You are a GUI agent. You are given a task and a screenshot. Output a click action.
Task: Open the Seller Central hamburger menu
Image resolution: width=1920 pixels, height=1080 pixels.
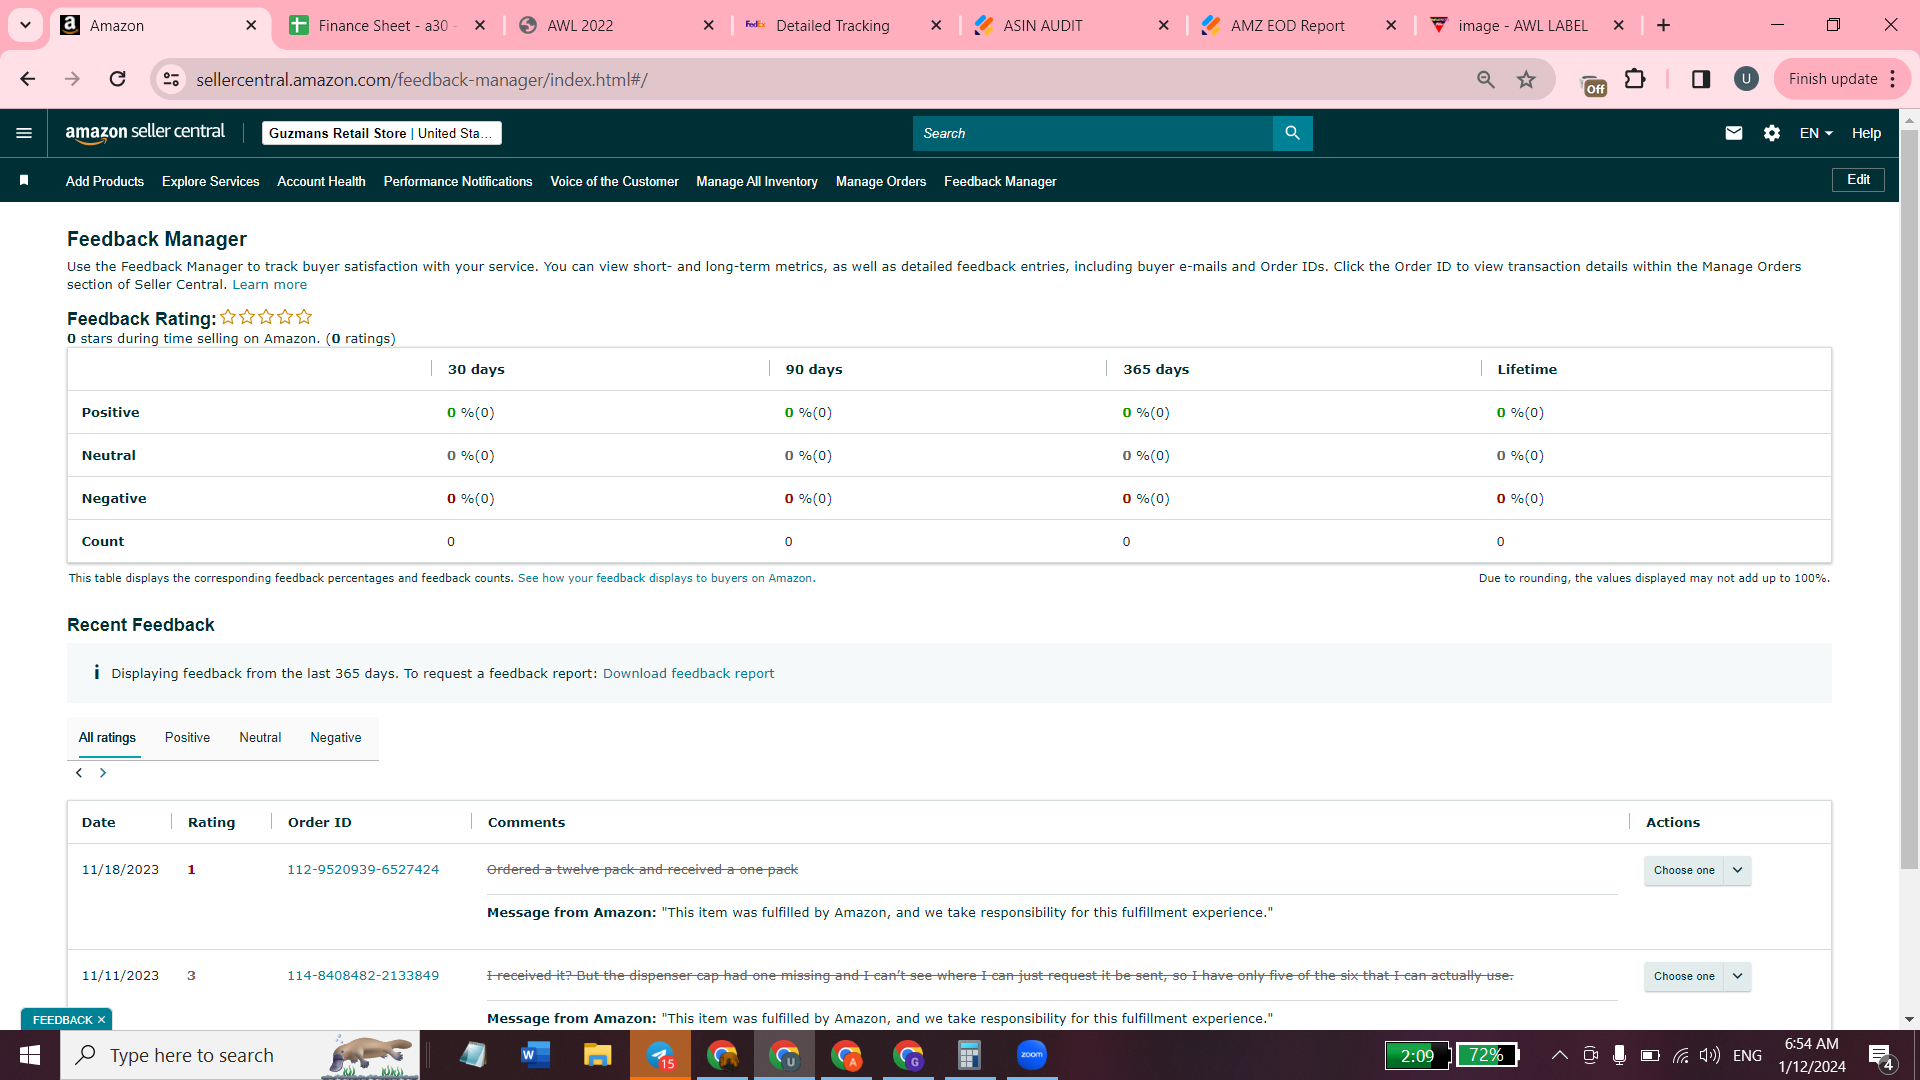(x=24, y=133)
